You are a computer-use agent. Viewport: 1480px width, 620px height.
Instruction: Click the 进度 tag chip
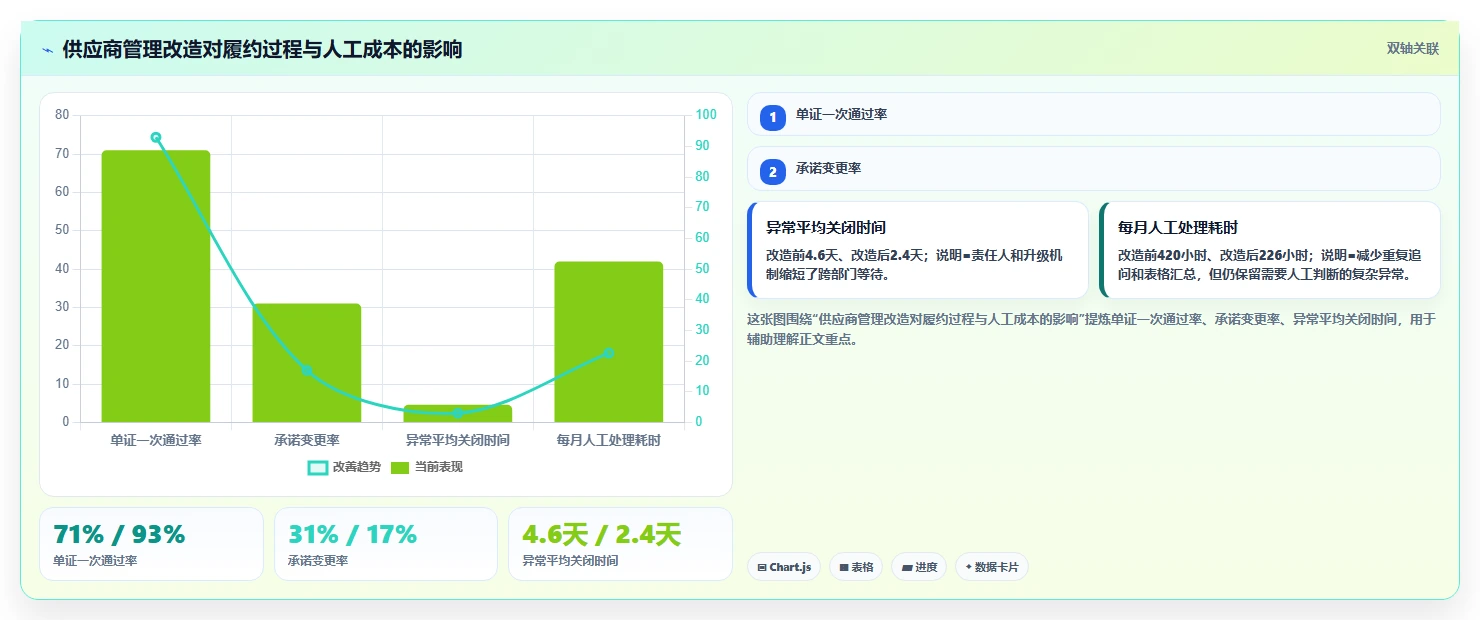click(x=920, y=567)
